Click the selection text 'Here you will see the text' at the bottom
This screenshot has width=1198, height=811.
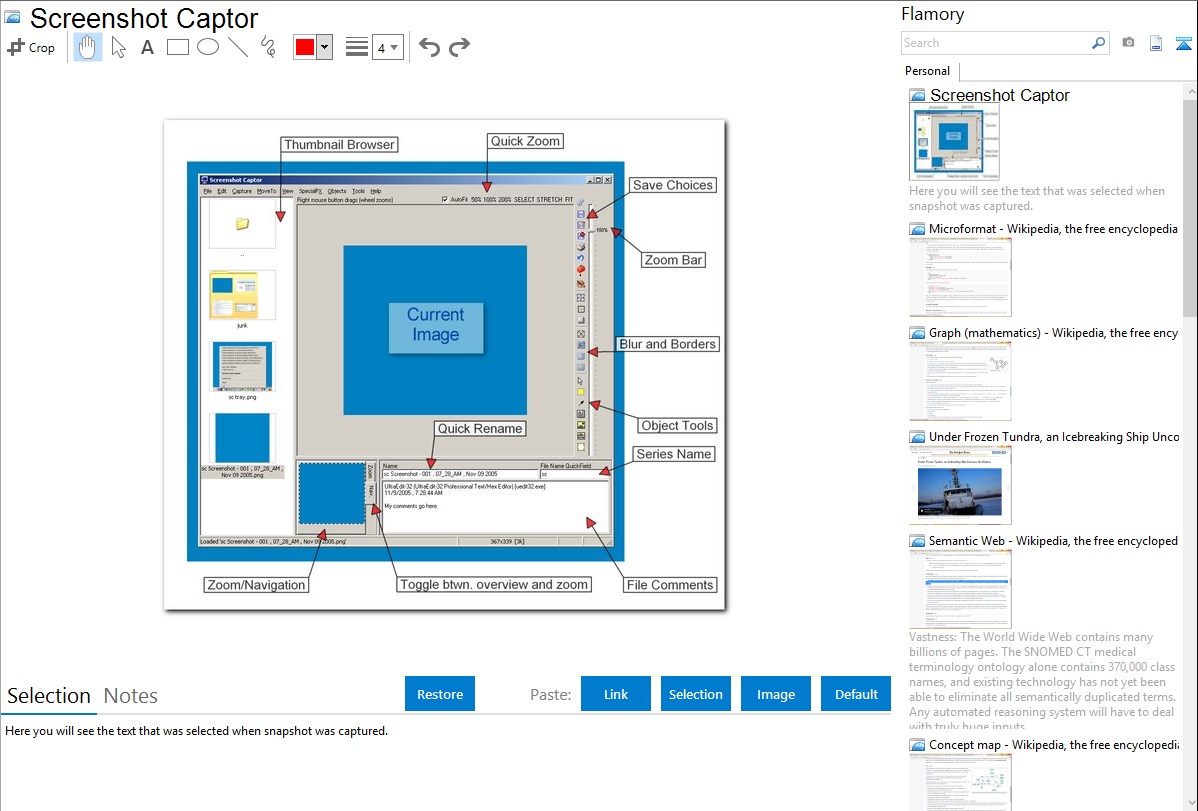196,731
